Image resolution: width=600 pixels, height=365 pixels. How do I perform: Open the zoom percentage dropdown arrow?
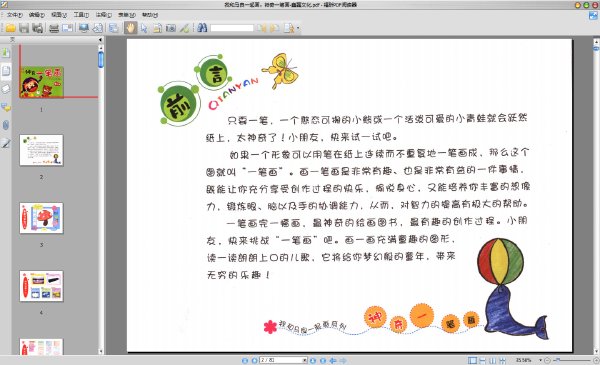click(x=540, y=360)
